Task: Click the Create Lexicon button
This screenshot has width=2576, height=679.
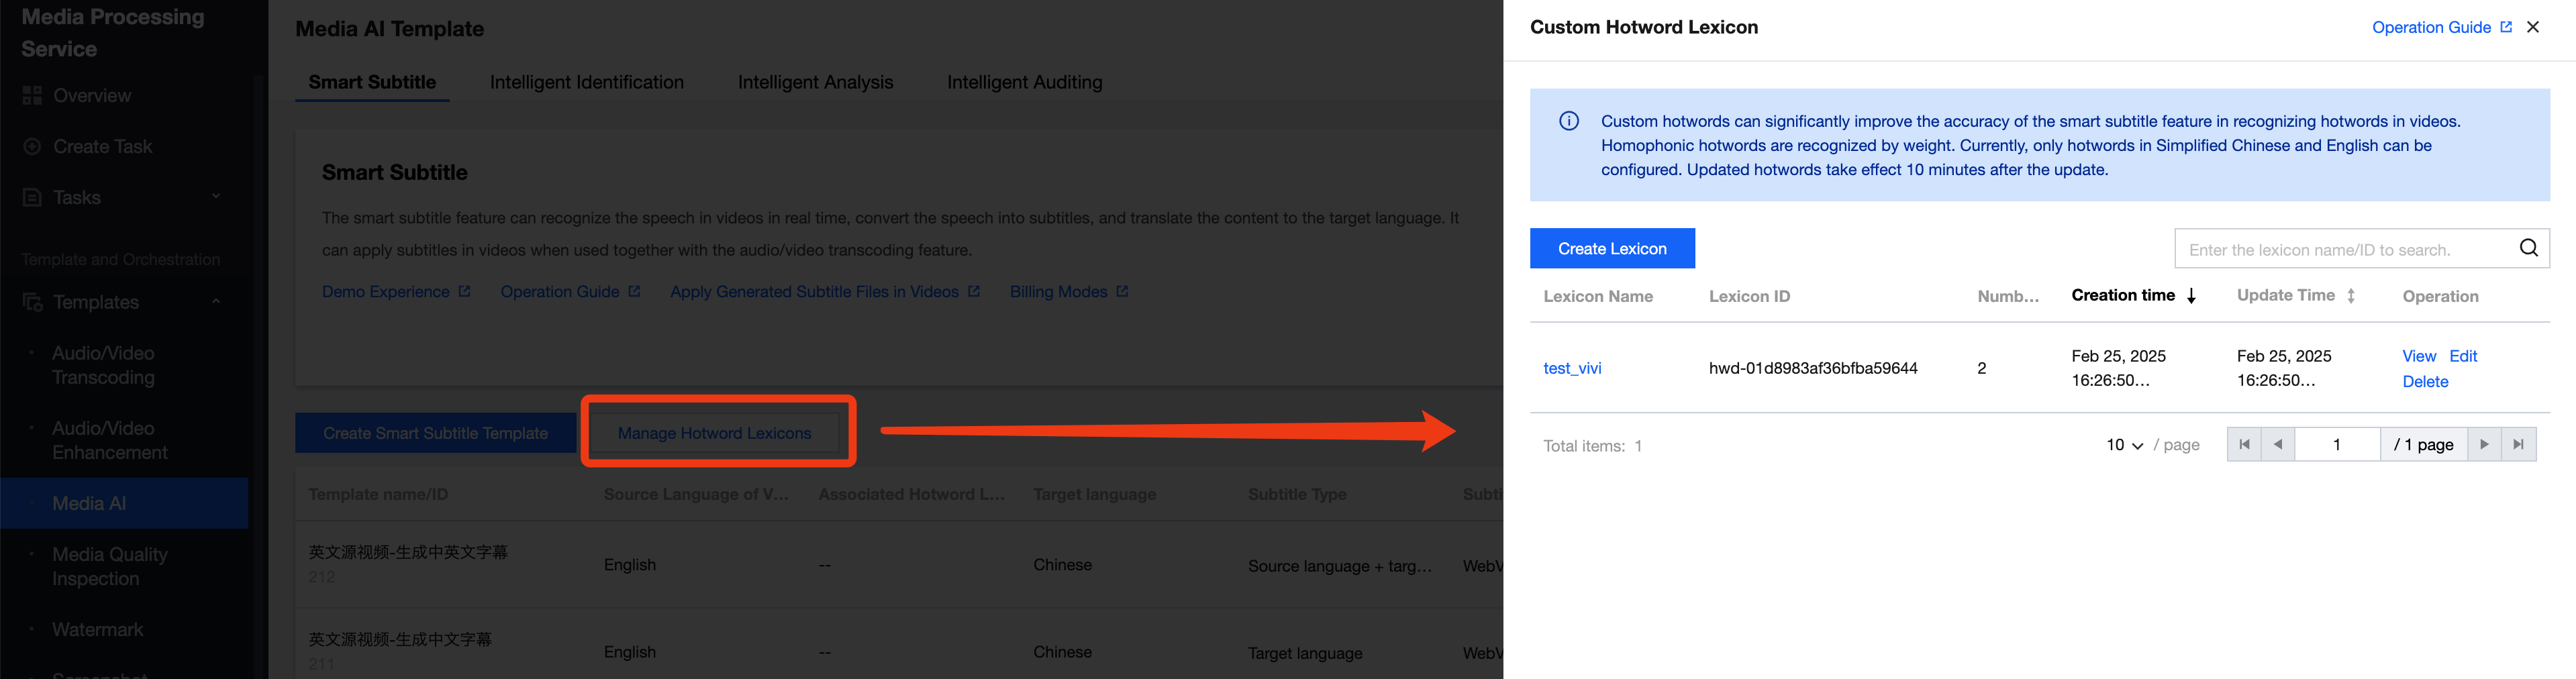Action: [1611, 249]
